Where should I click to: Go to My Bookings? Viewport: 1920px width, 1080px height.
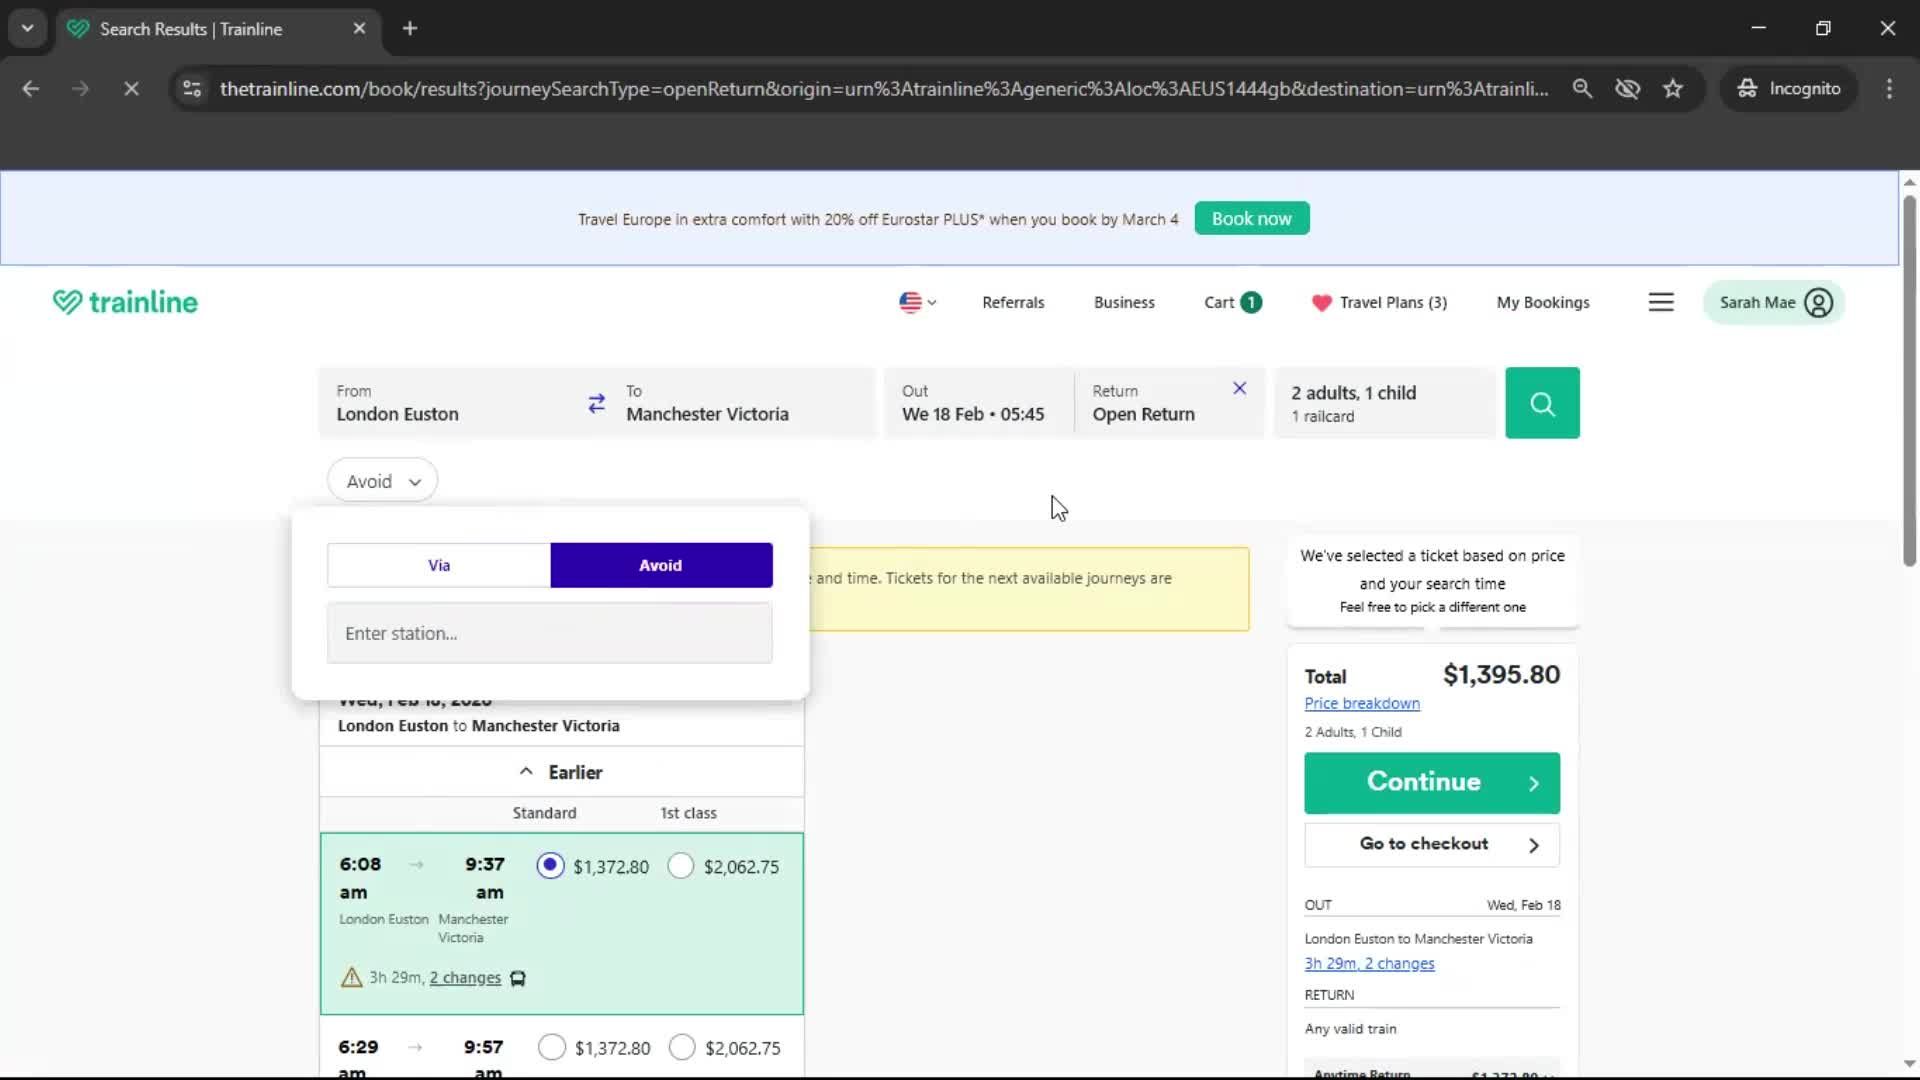click(x=1542, y=302)
